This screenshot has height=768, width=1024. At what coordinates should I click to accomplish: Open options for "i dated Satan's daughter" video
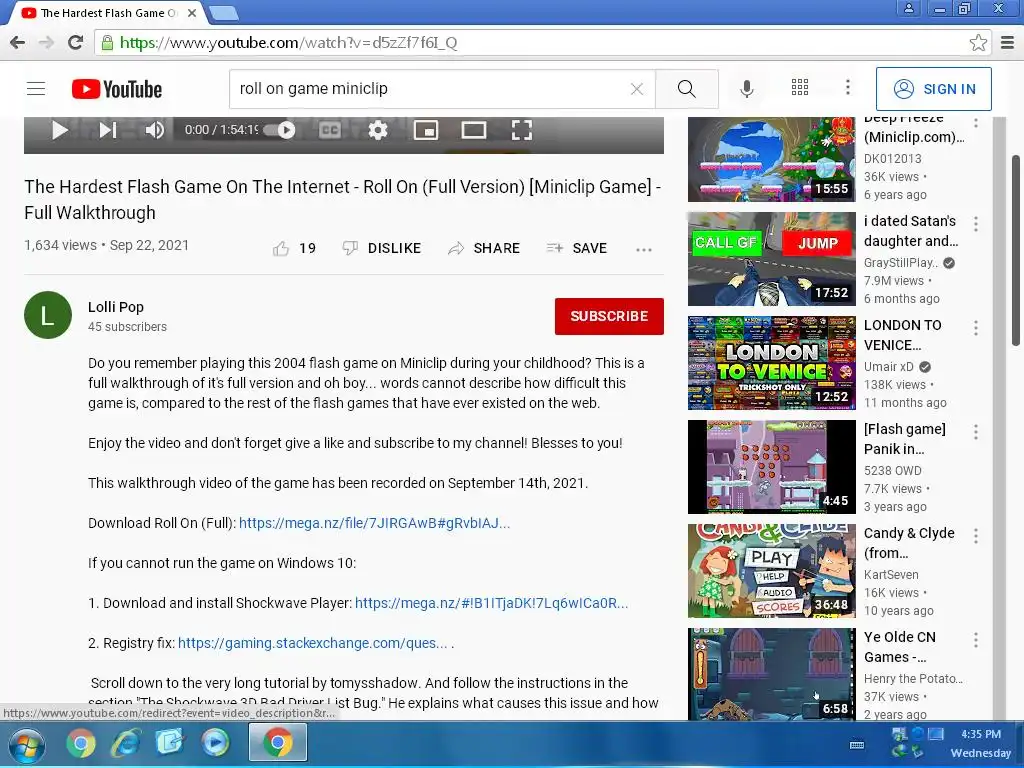pyautogui.click(x=976, y=224)
